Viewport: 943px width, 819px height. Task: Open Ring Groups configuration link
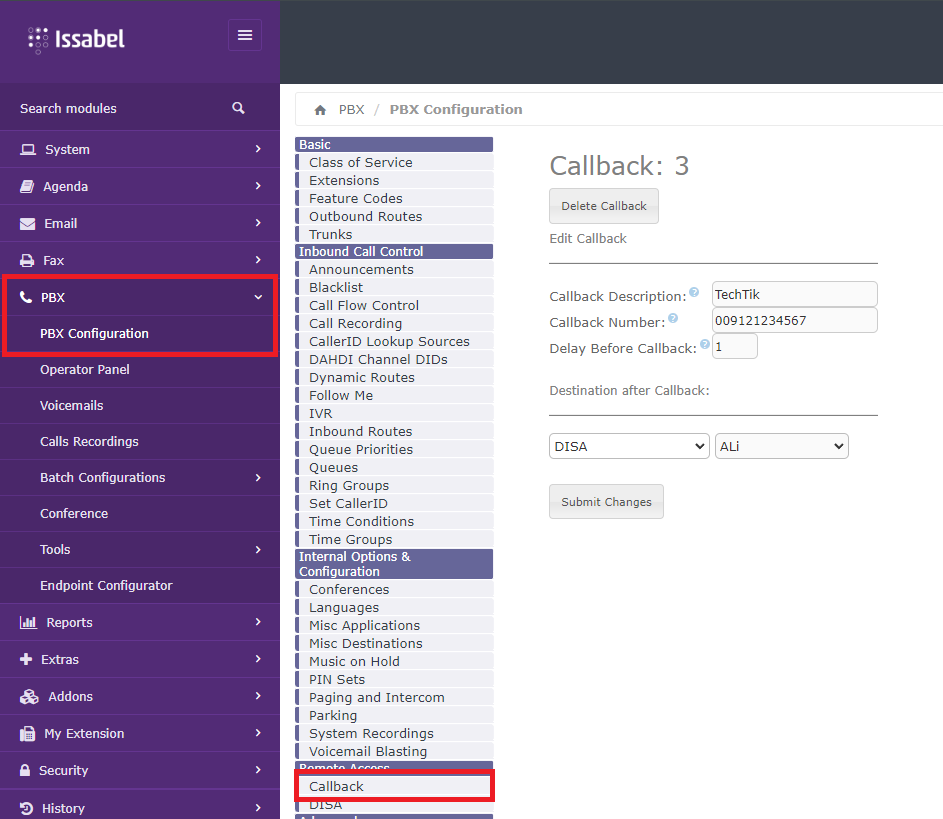pyautogui.click(x=349, y=485)
